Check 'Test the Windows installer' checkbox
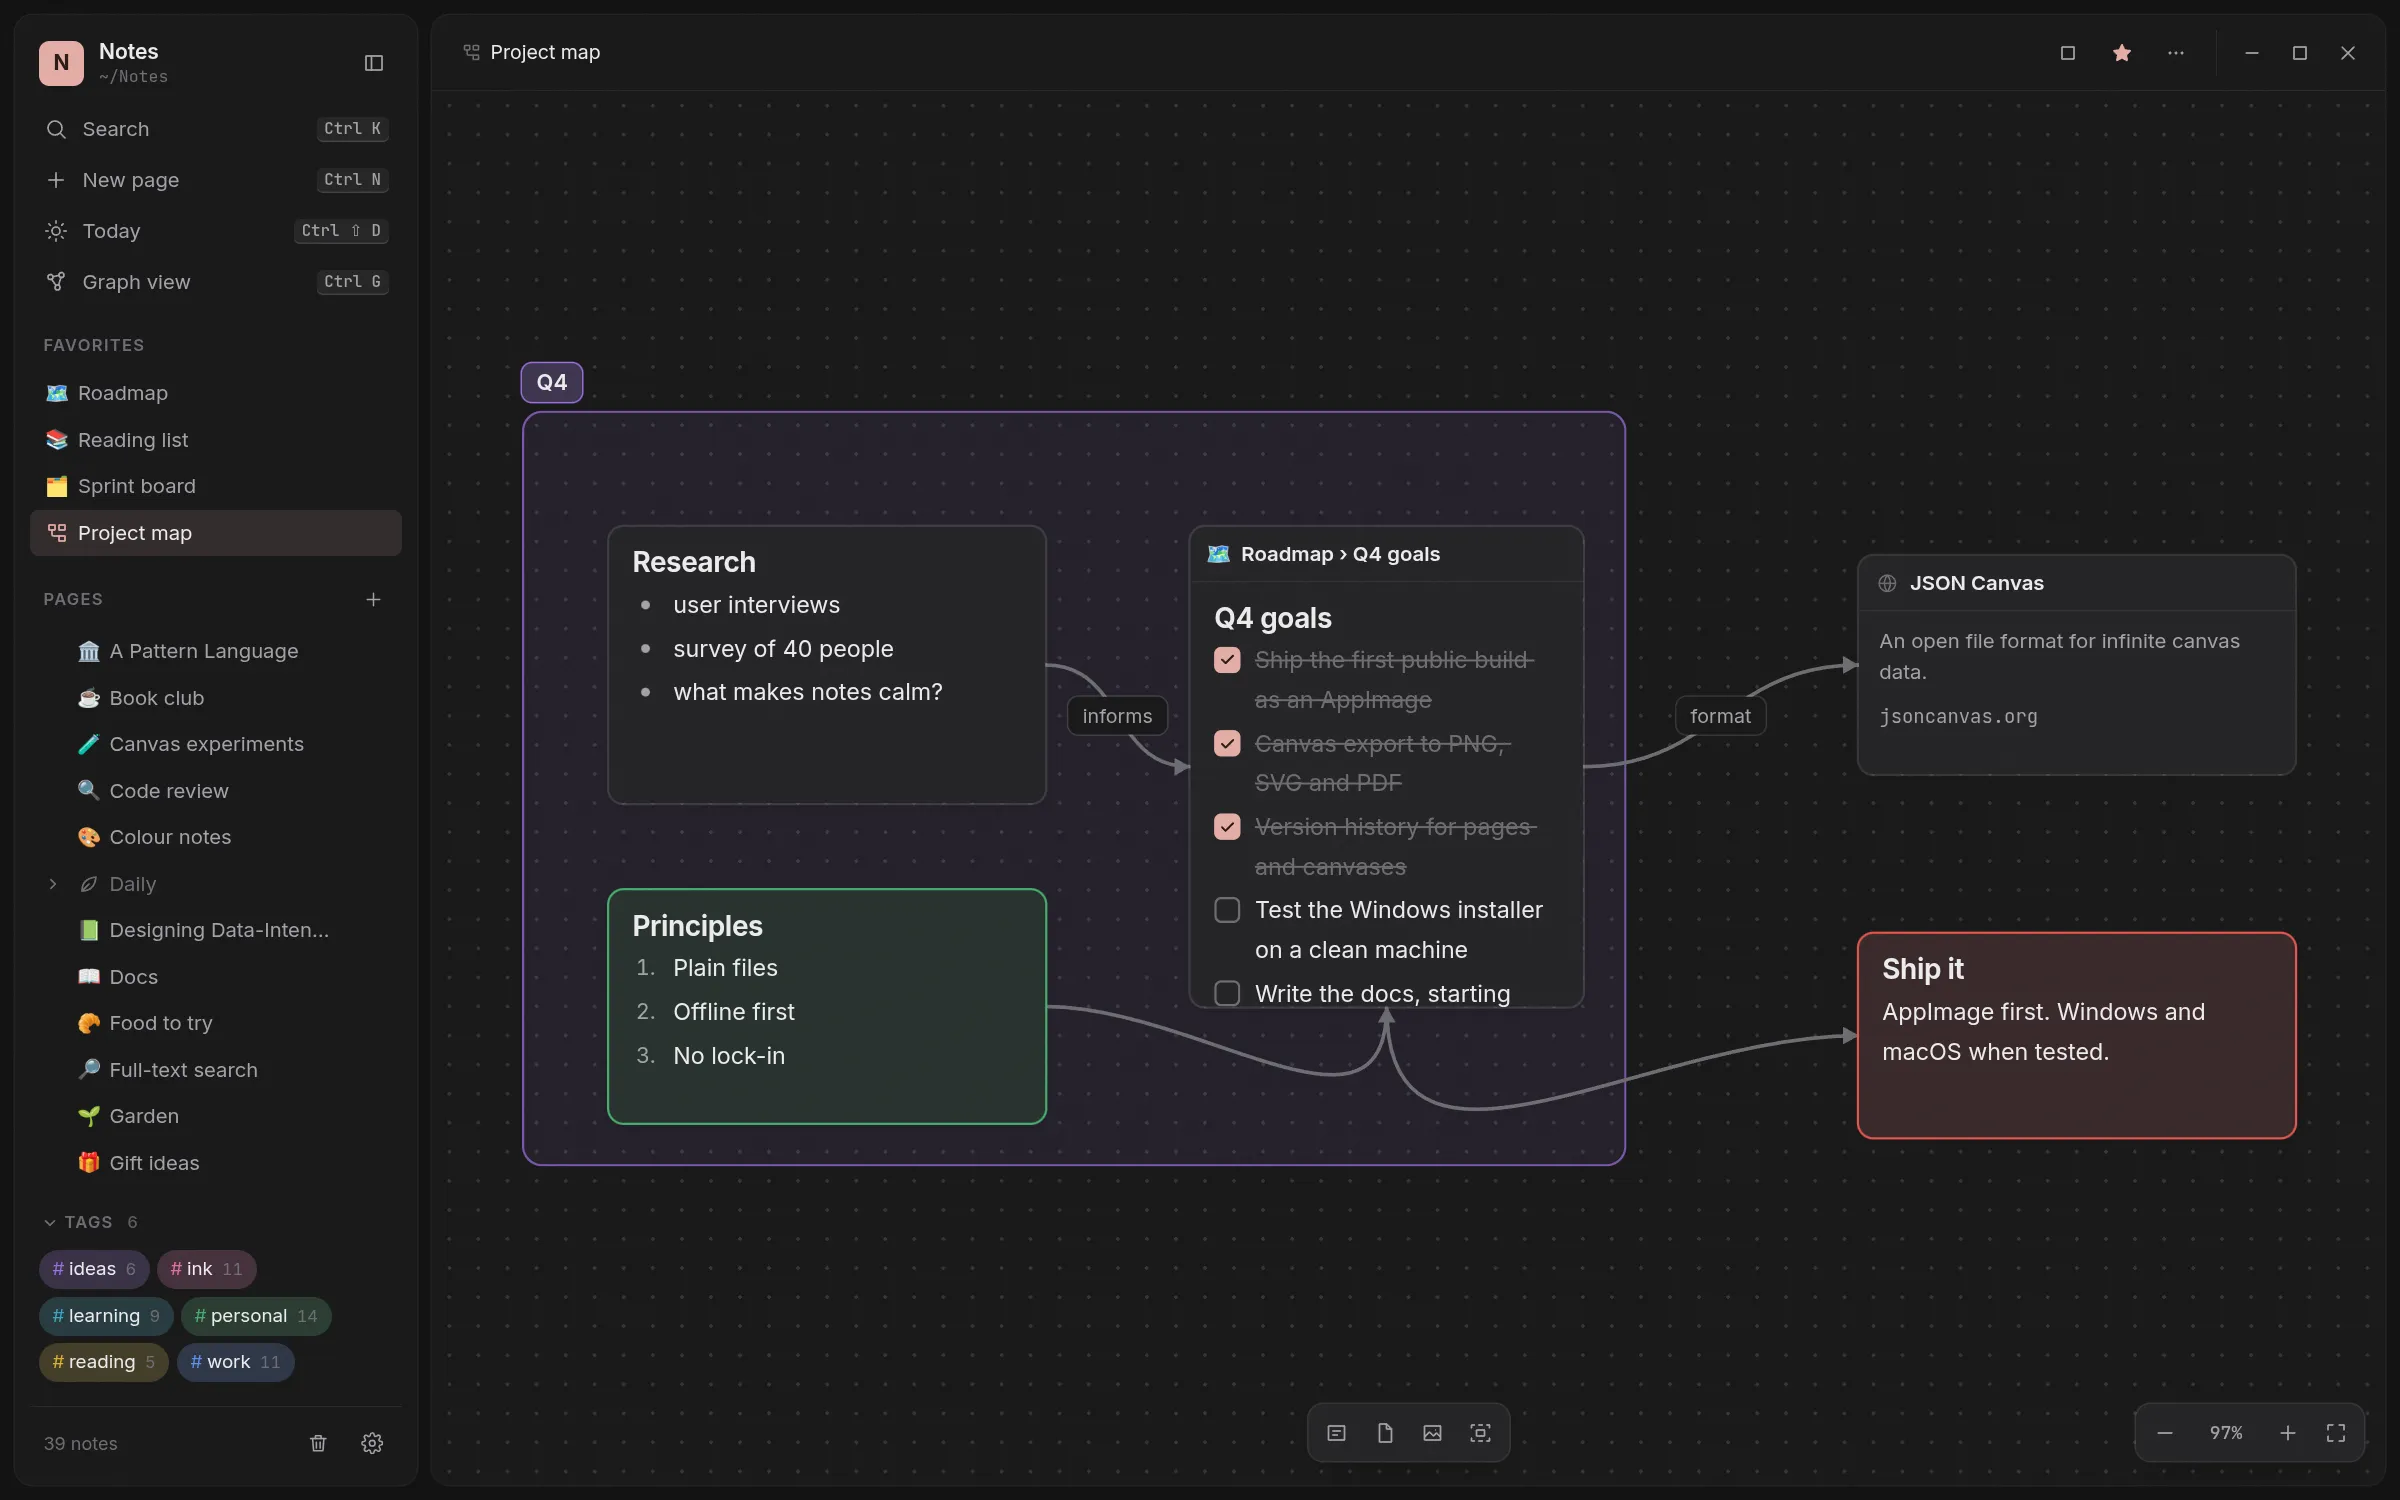Image resolution: width=2400 pixels, height=1500 pixels. click(1227, 910)
